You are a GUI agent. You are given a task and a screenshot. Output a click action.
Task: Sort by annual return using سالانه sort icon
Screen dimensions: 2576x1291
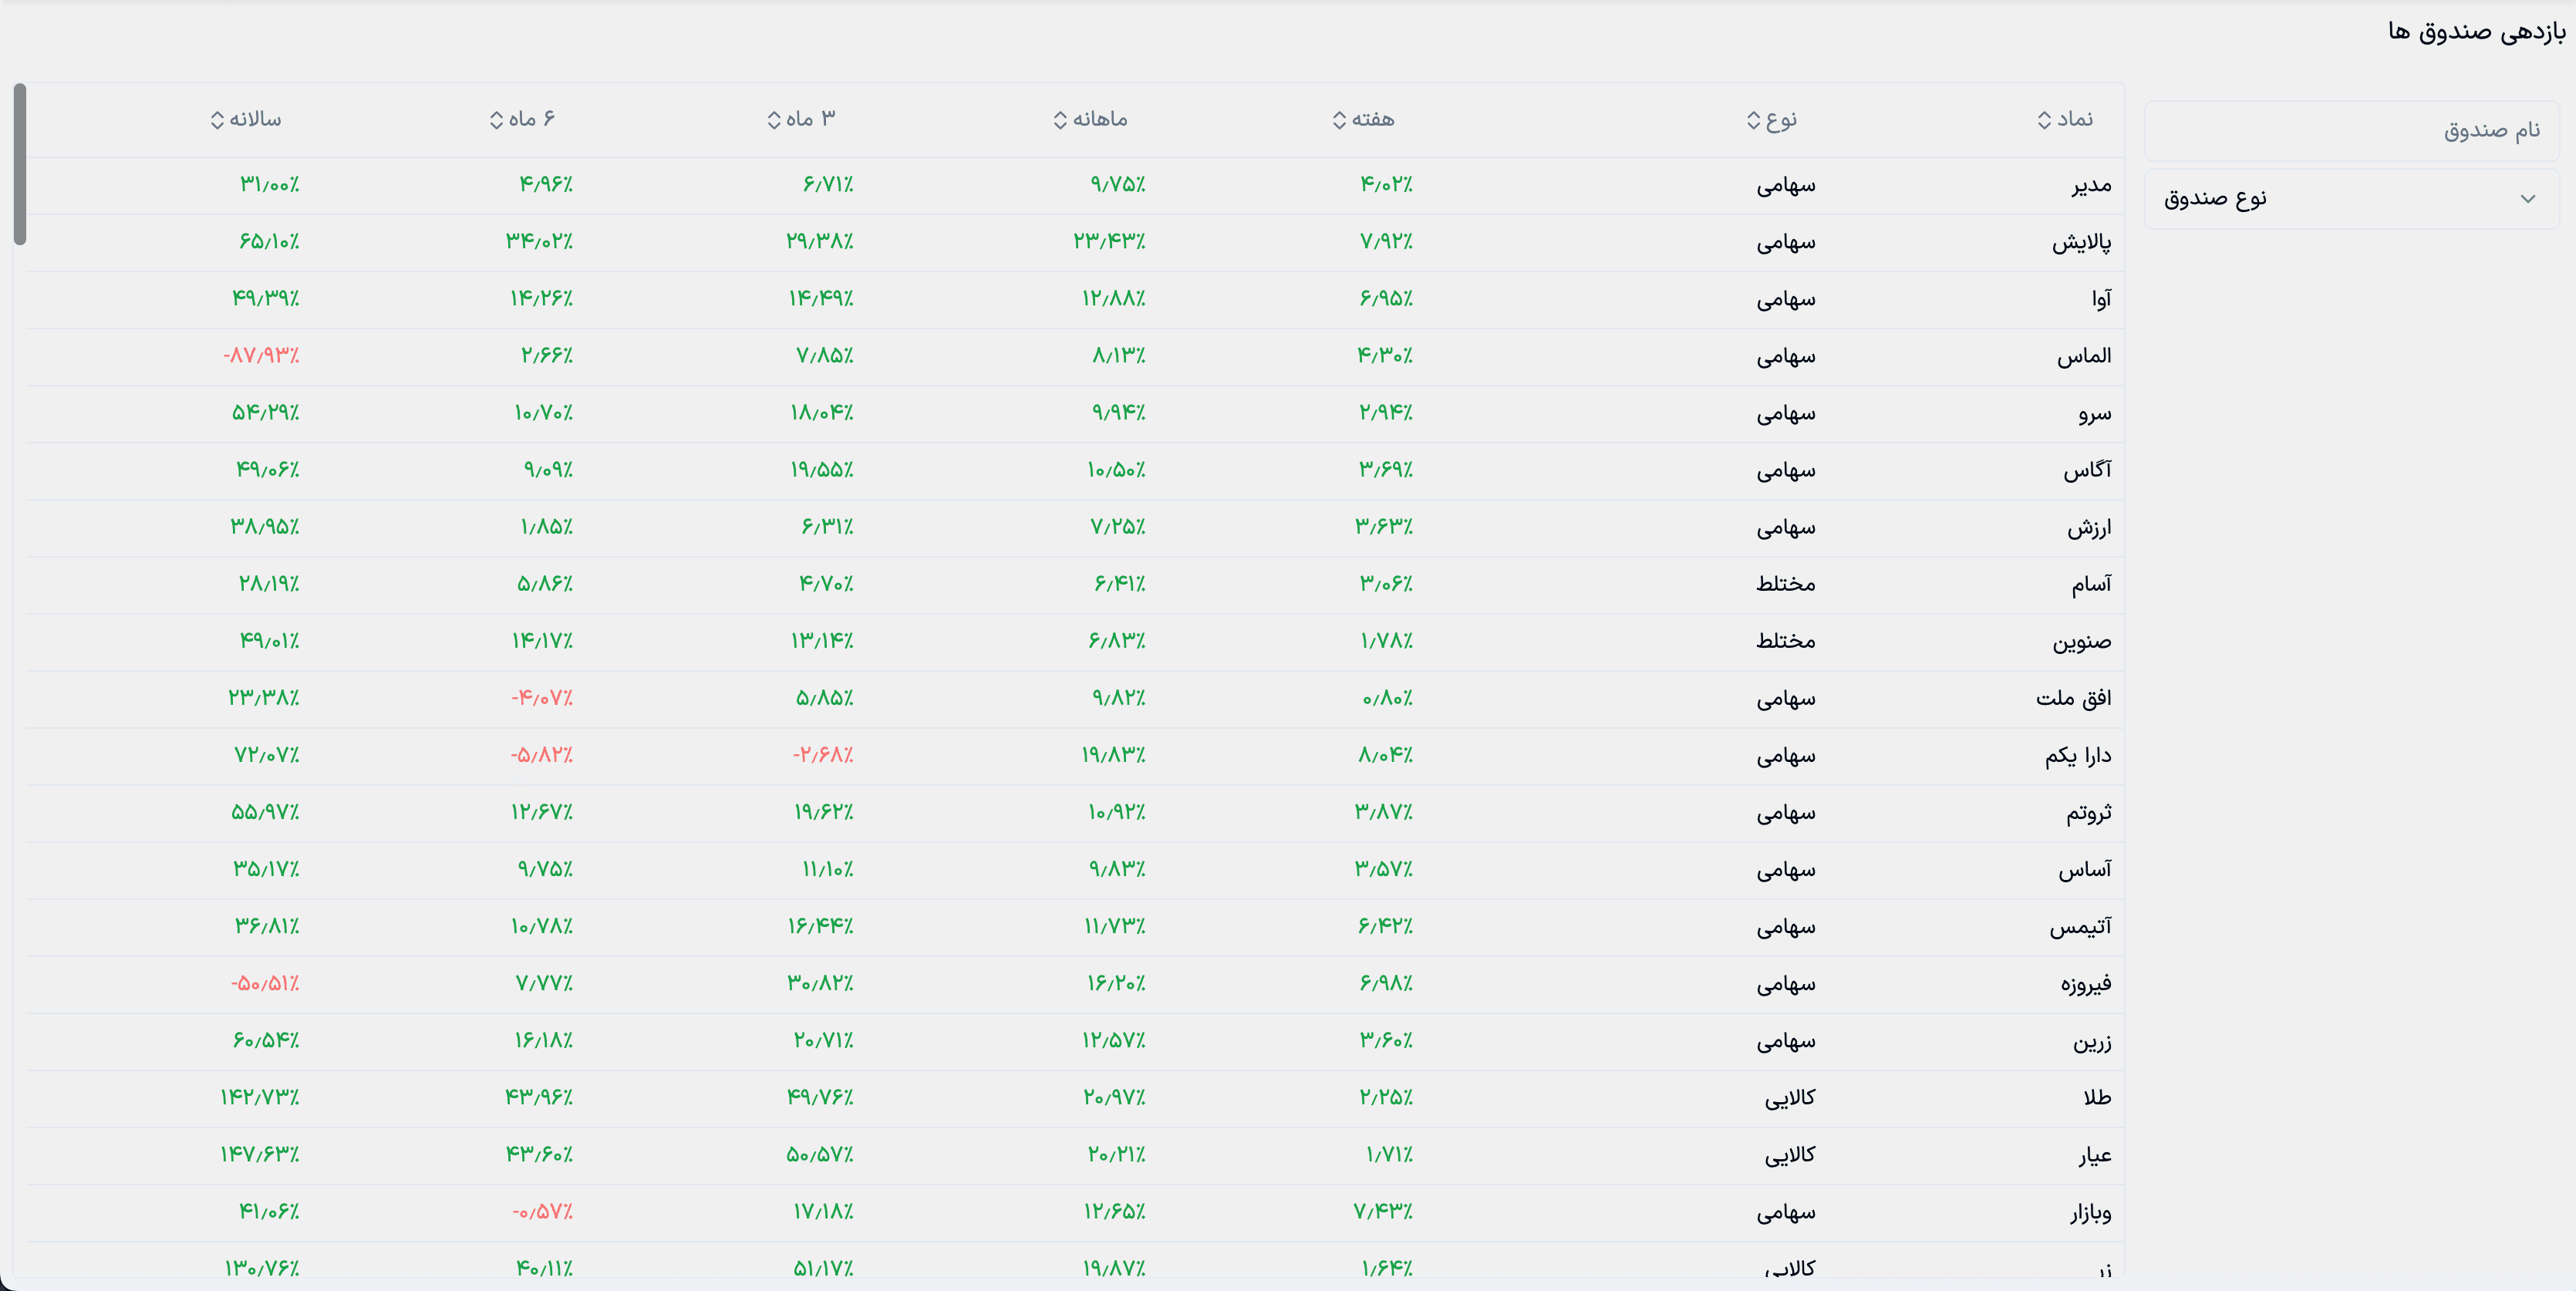217,120
